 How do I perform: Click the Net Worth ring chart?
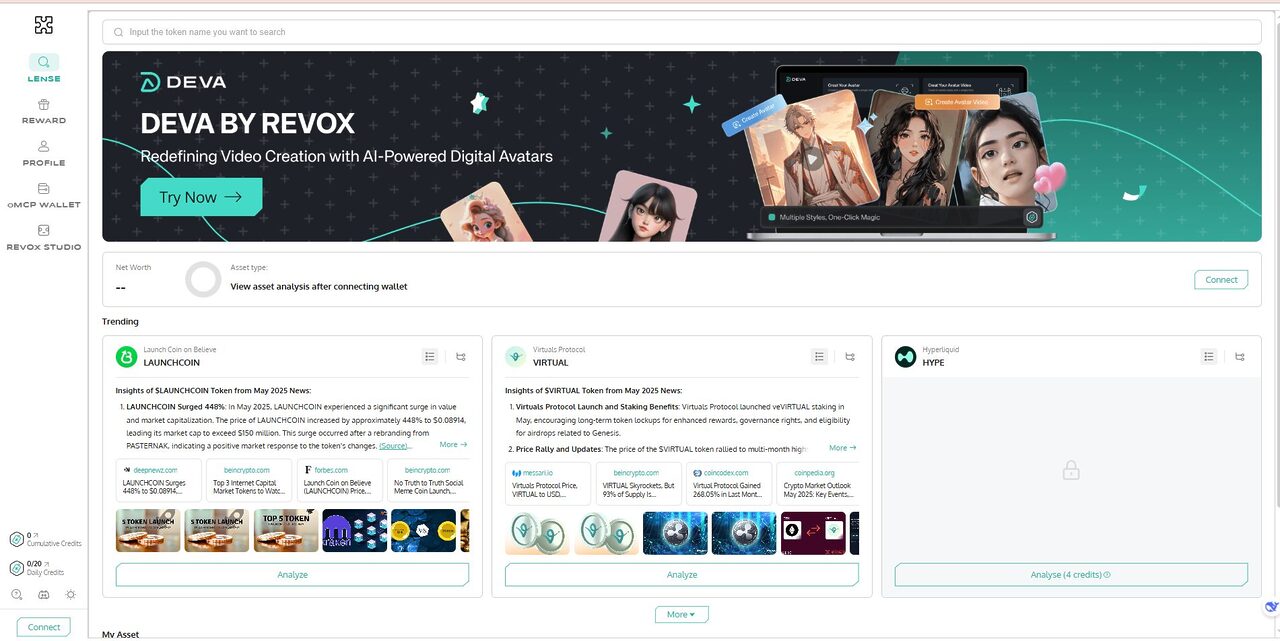point(203,280)
